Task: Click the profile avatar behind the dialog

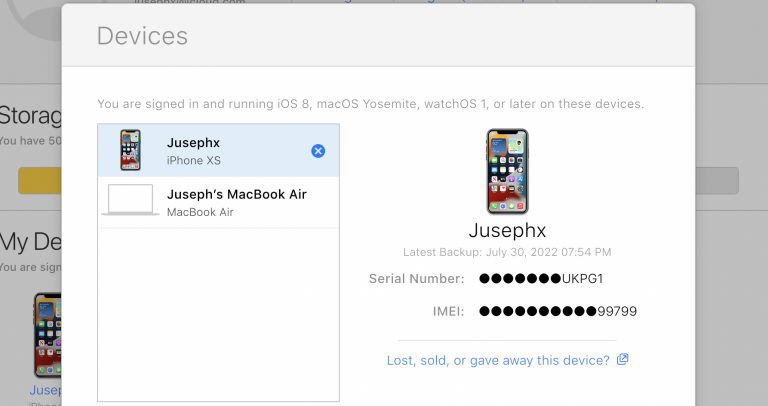Action: pos(30,15)
